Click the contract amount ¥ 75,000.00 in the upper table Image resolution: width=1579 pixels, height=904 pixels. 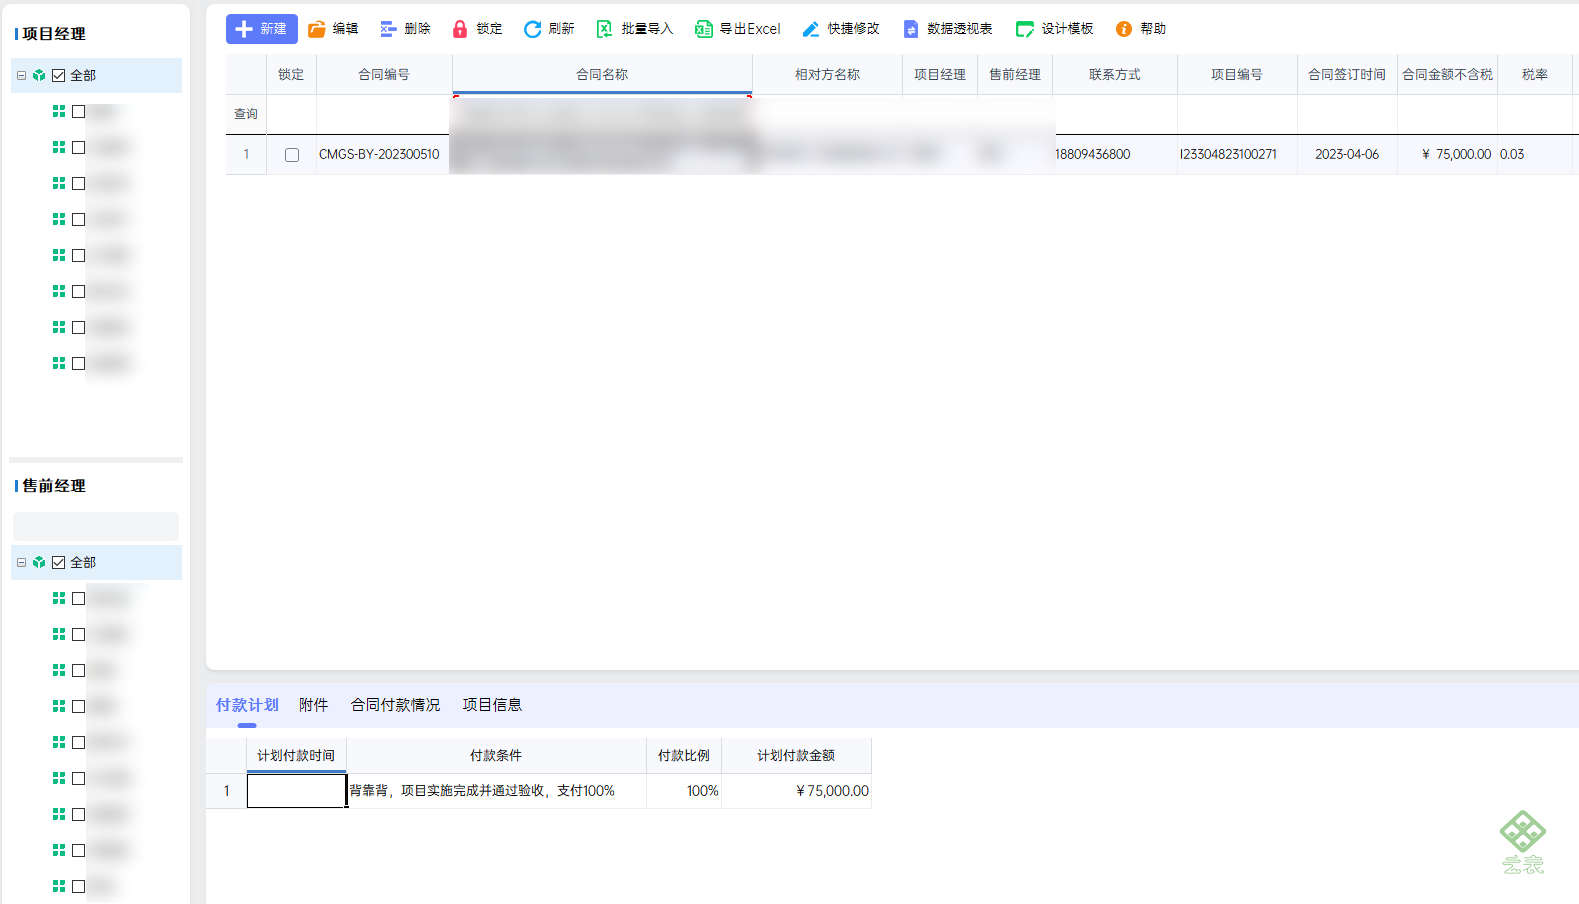point(1456,154)
